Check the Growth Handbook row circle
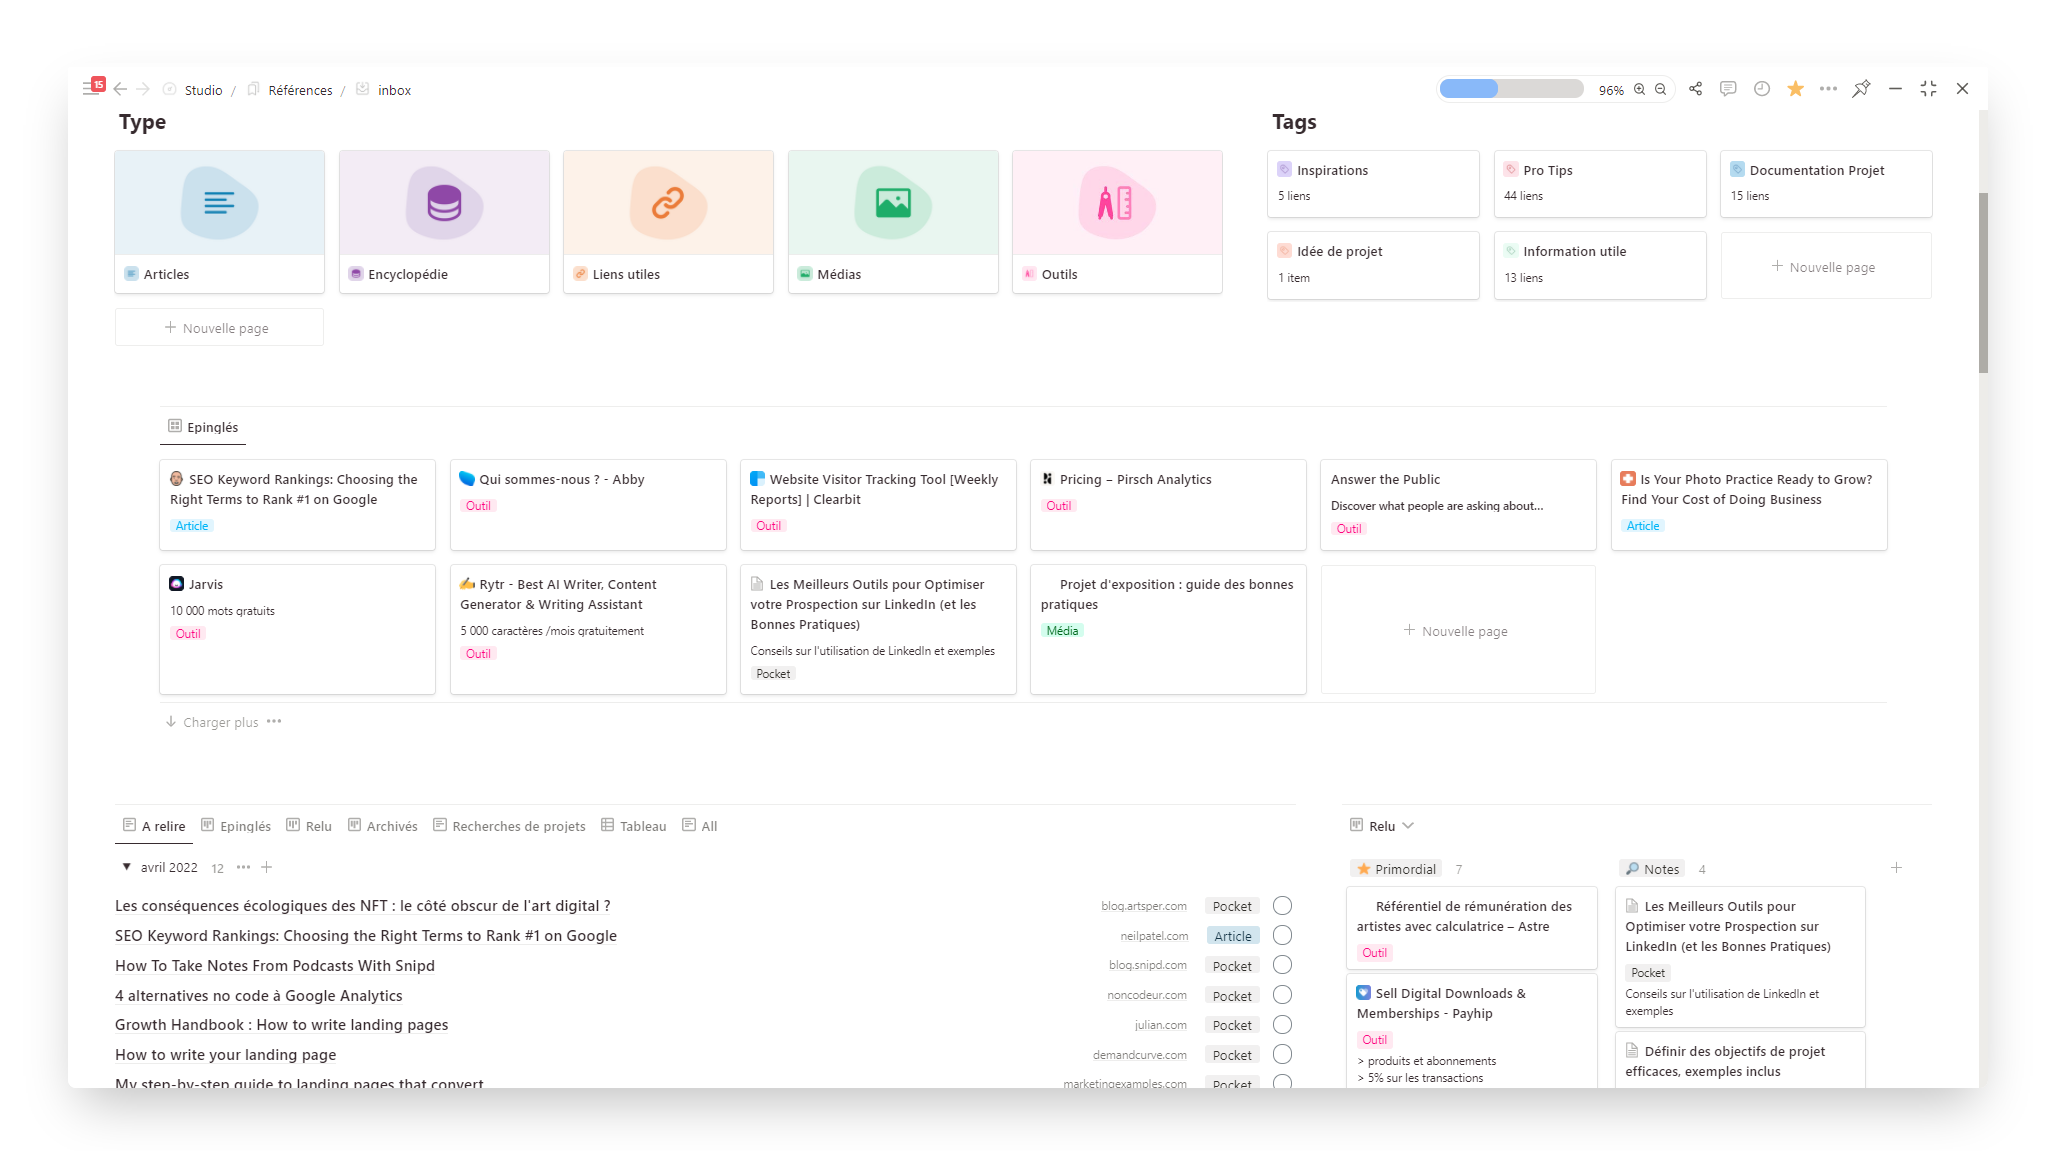 1283,1024
